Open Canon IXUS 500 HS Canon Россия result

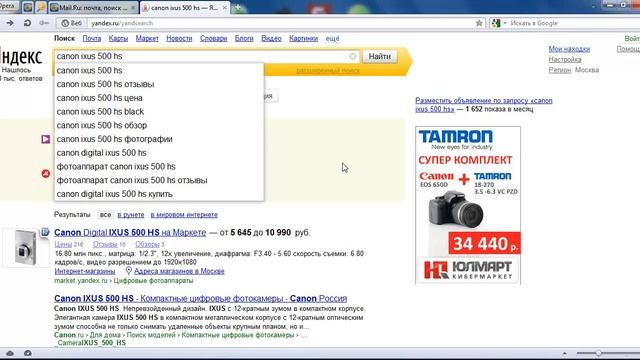pyautogui.click(x=200, y=298)
